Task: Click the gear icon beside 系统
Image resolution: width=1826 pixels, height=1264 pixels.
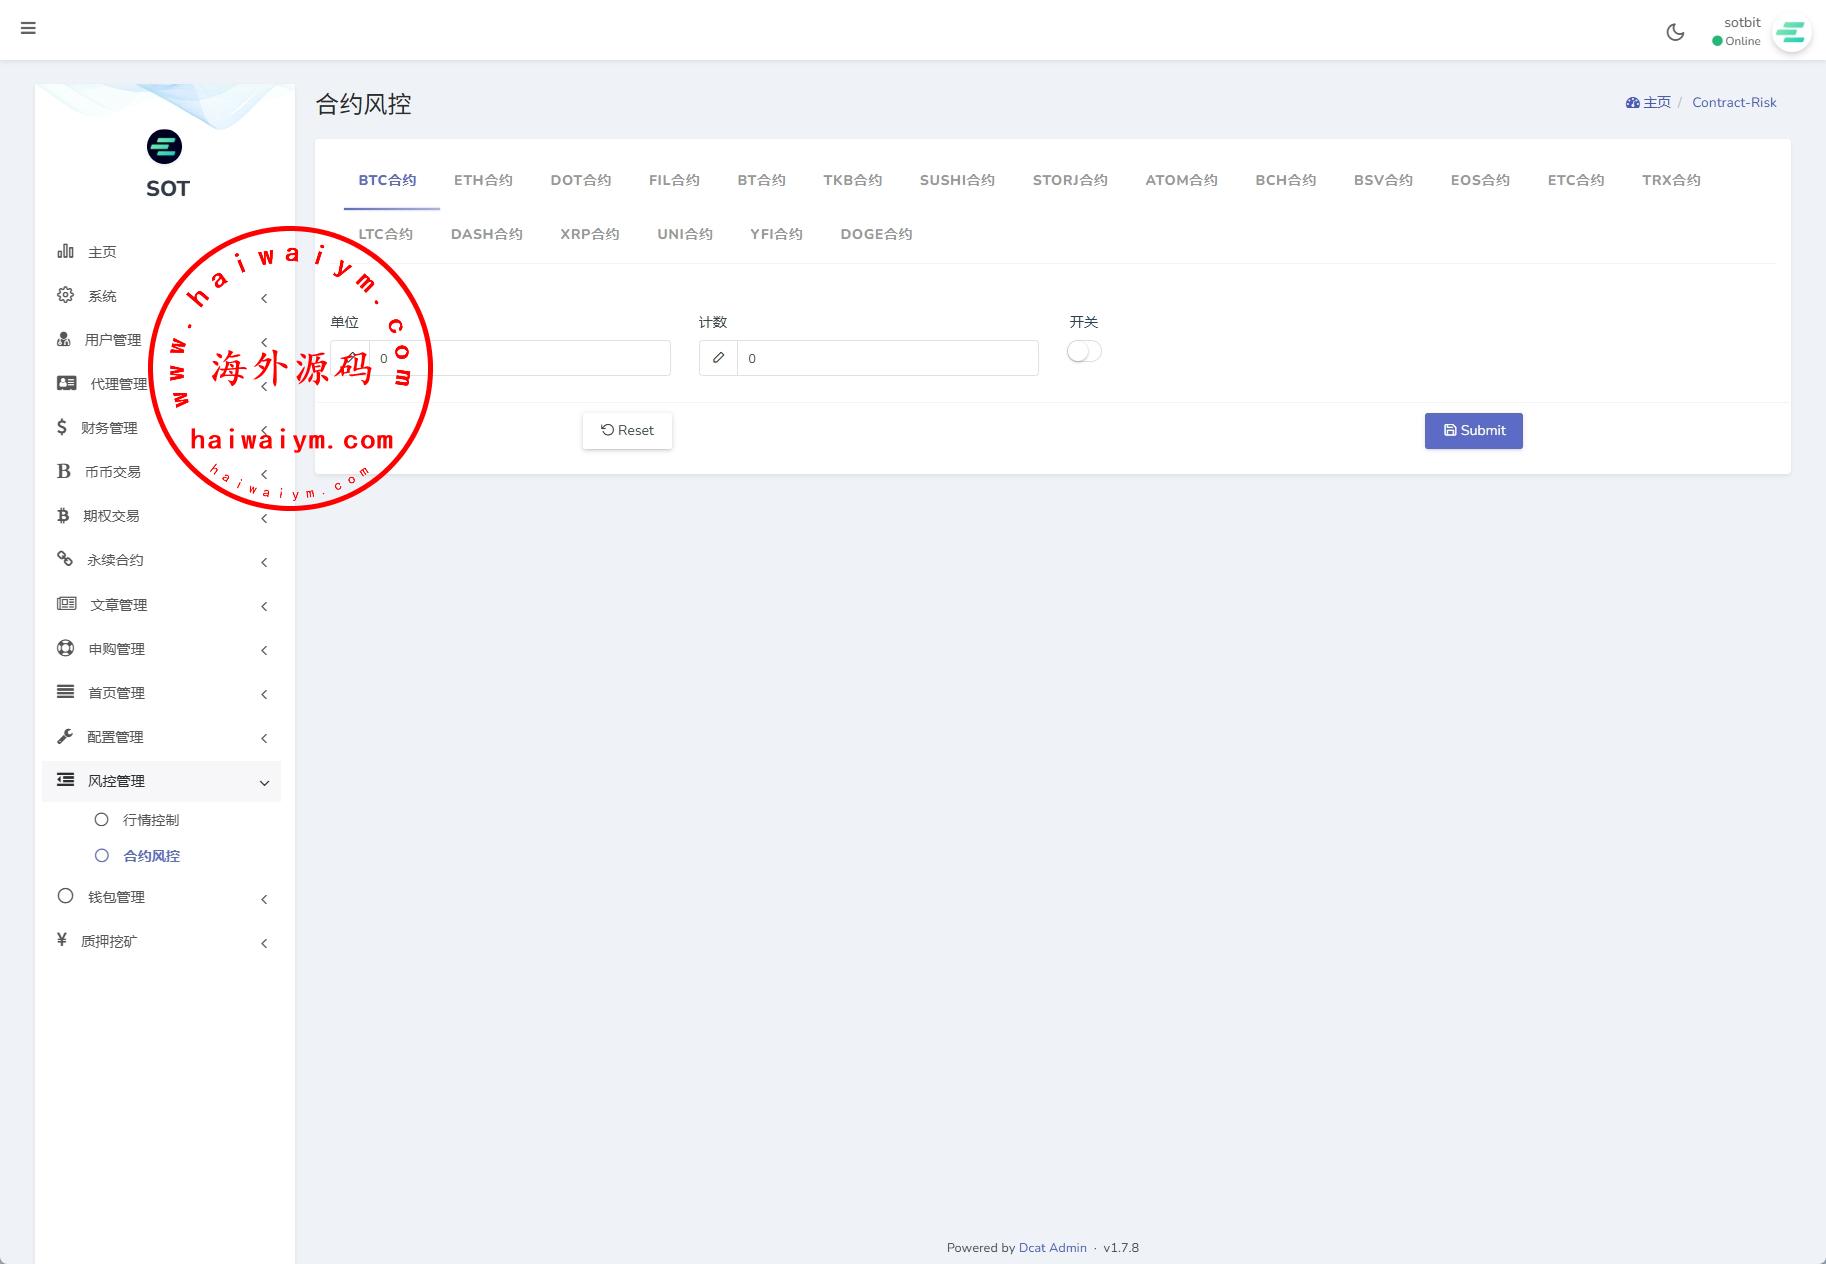Action: [x=66, y=295]
